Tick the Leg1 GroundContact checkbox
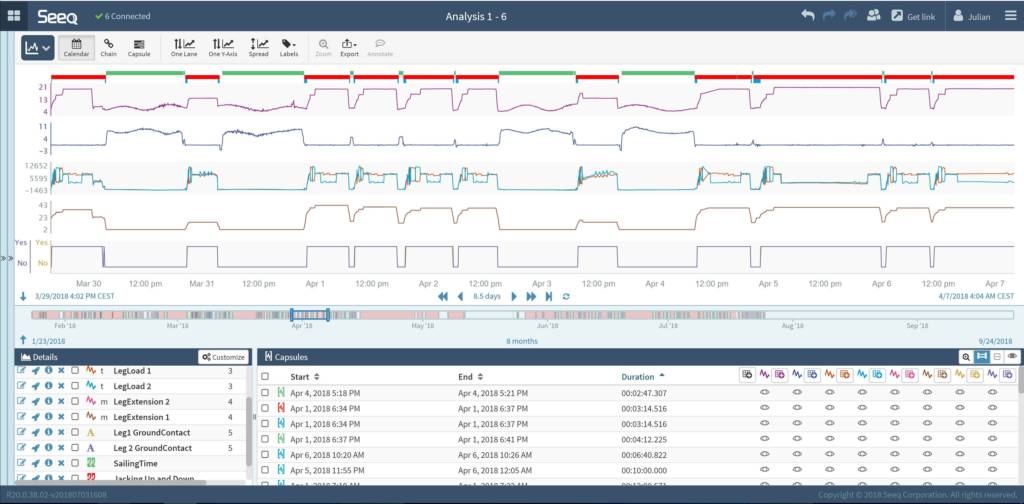Viewport: 1024px width, 504px height. point(75,432)
